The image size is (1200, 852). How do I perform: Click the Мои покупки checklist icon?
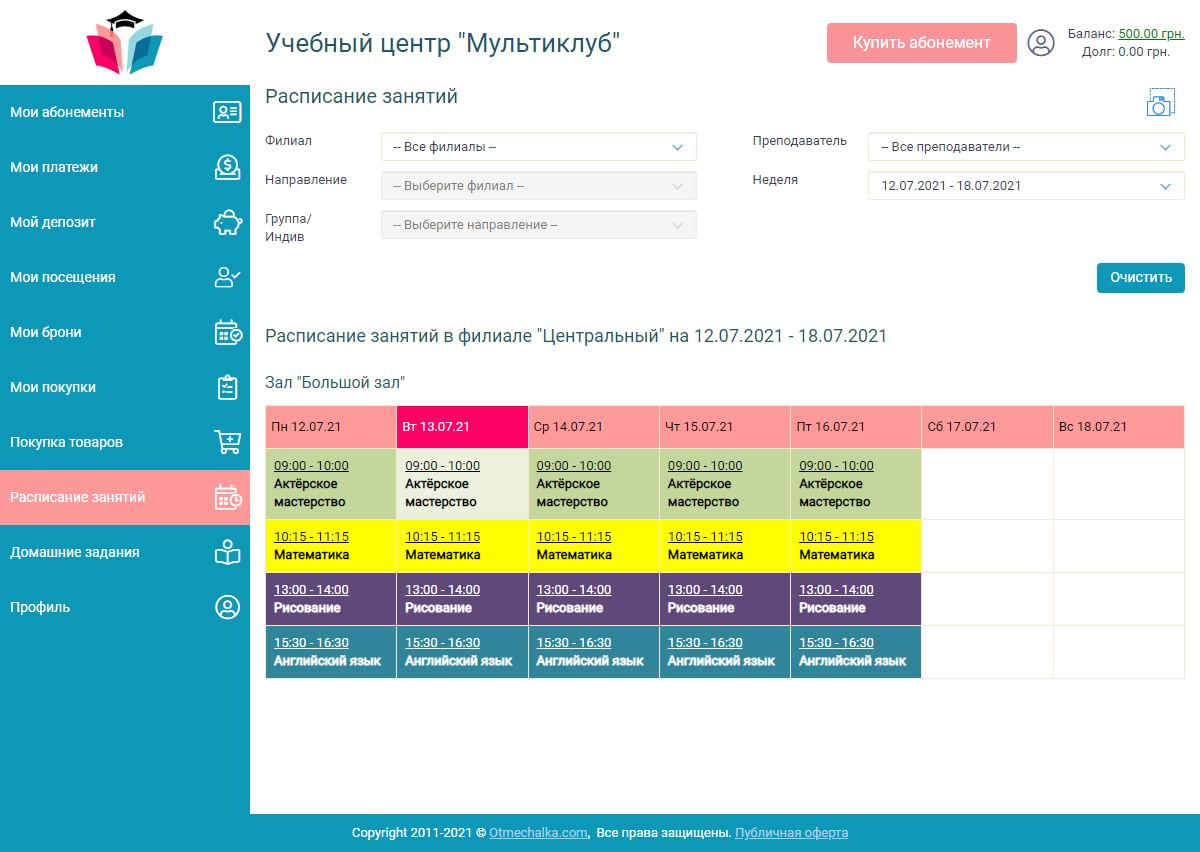227,387
